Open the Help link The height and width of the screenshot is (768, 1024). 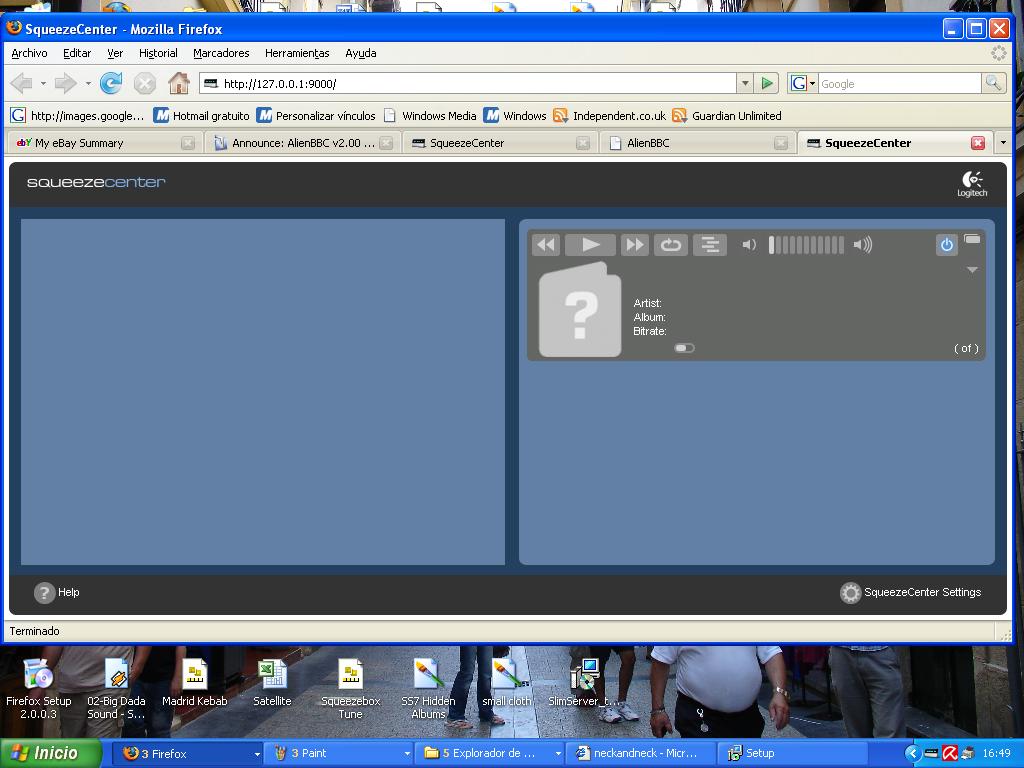pyautogui.click(x=57, y=592)
